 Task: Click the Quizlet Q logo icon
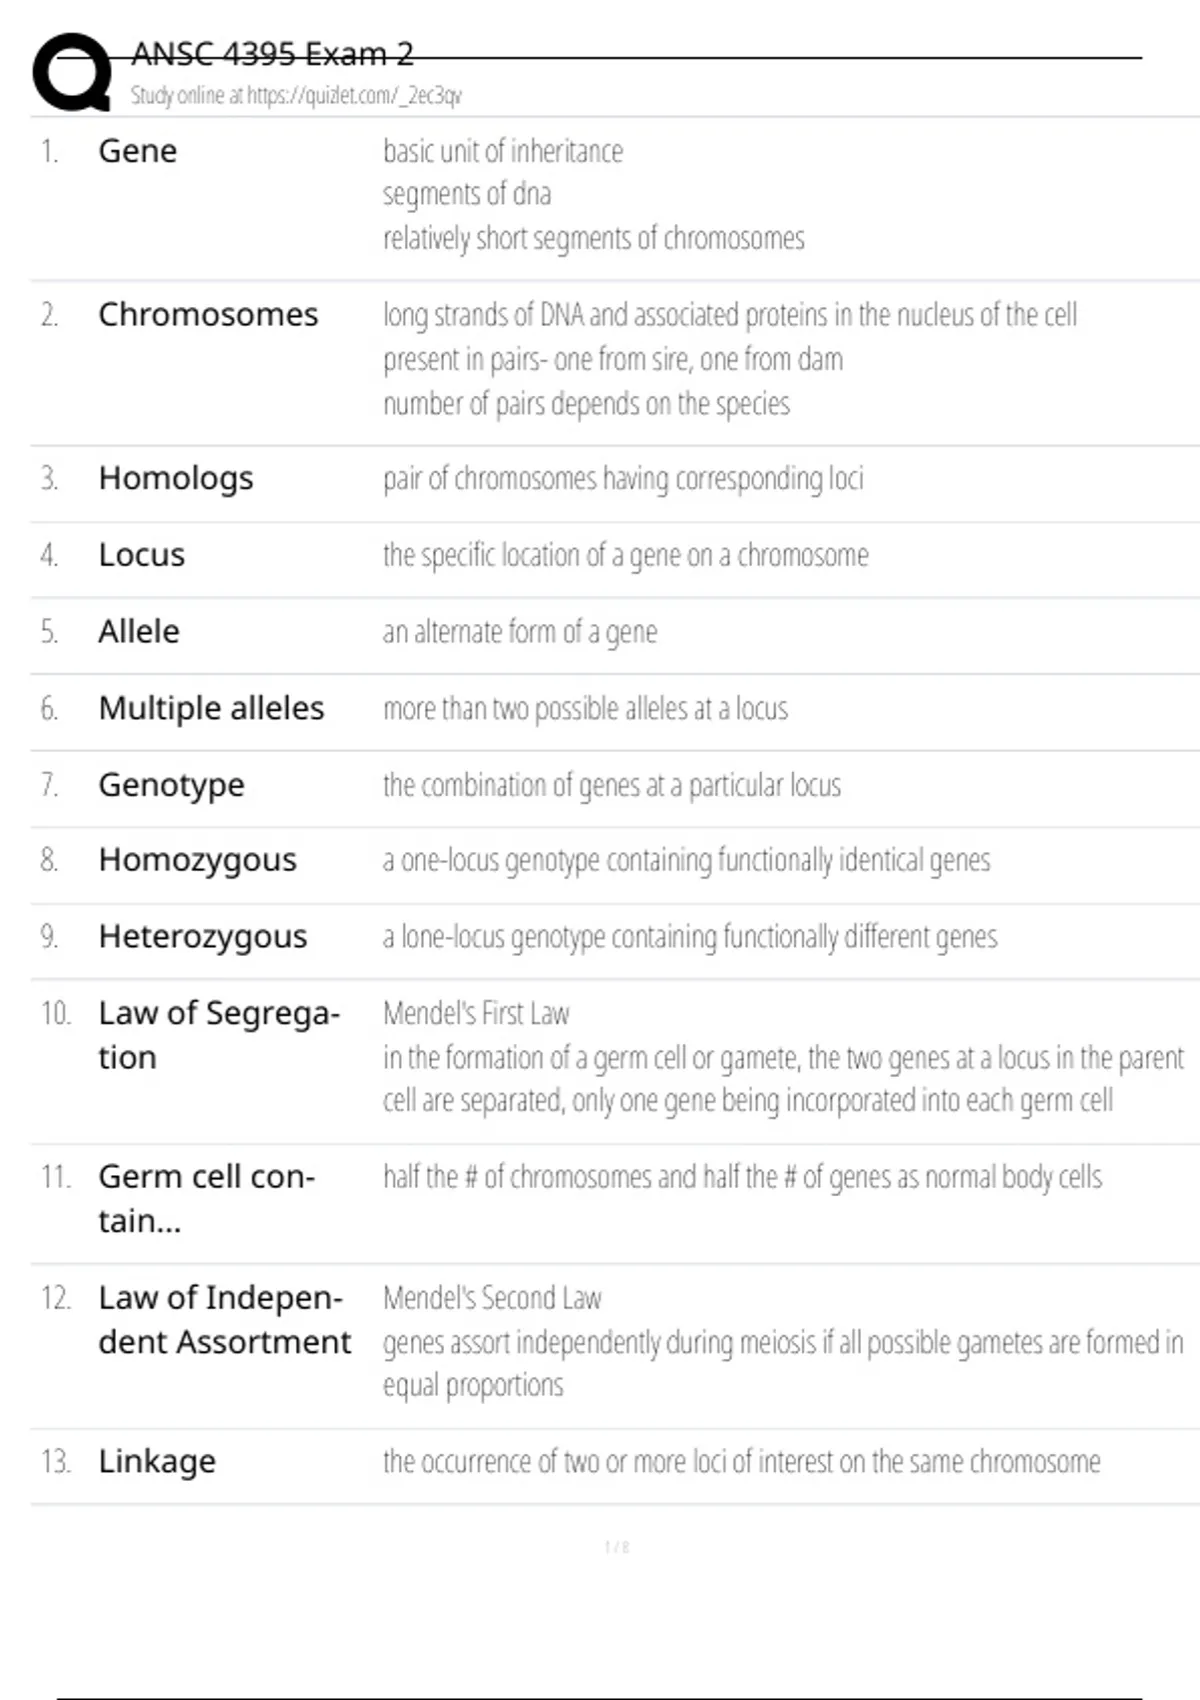72,72
